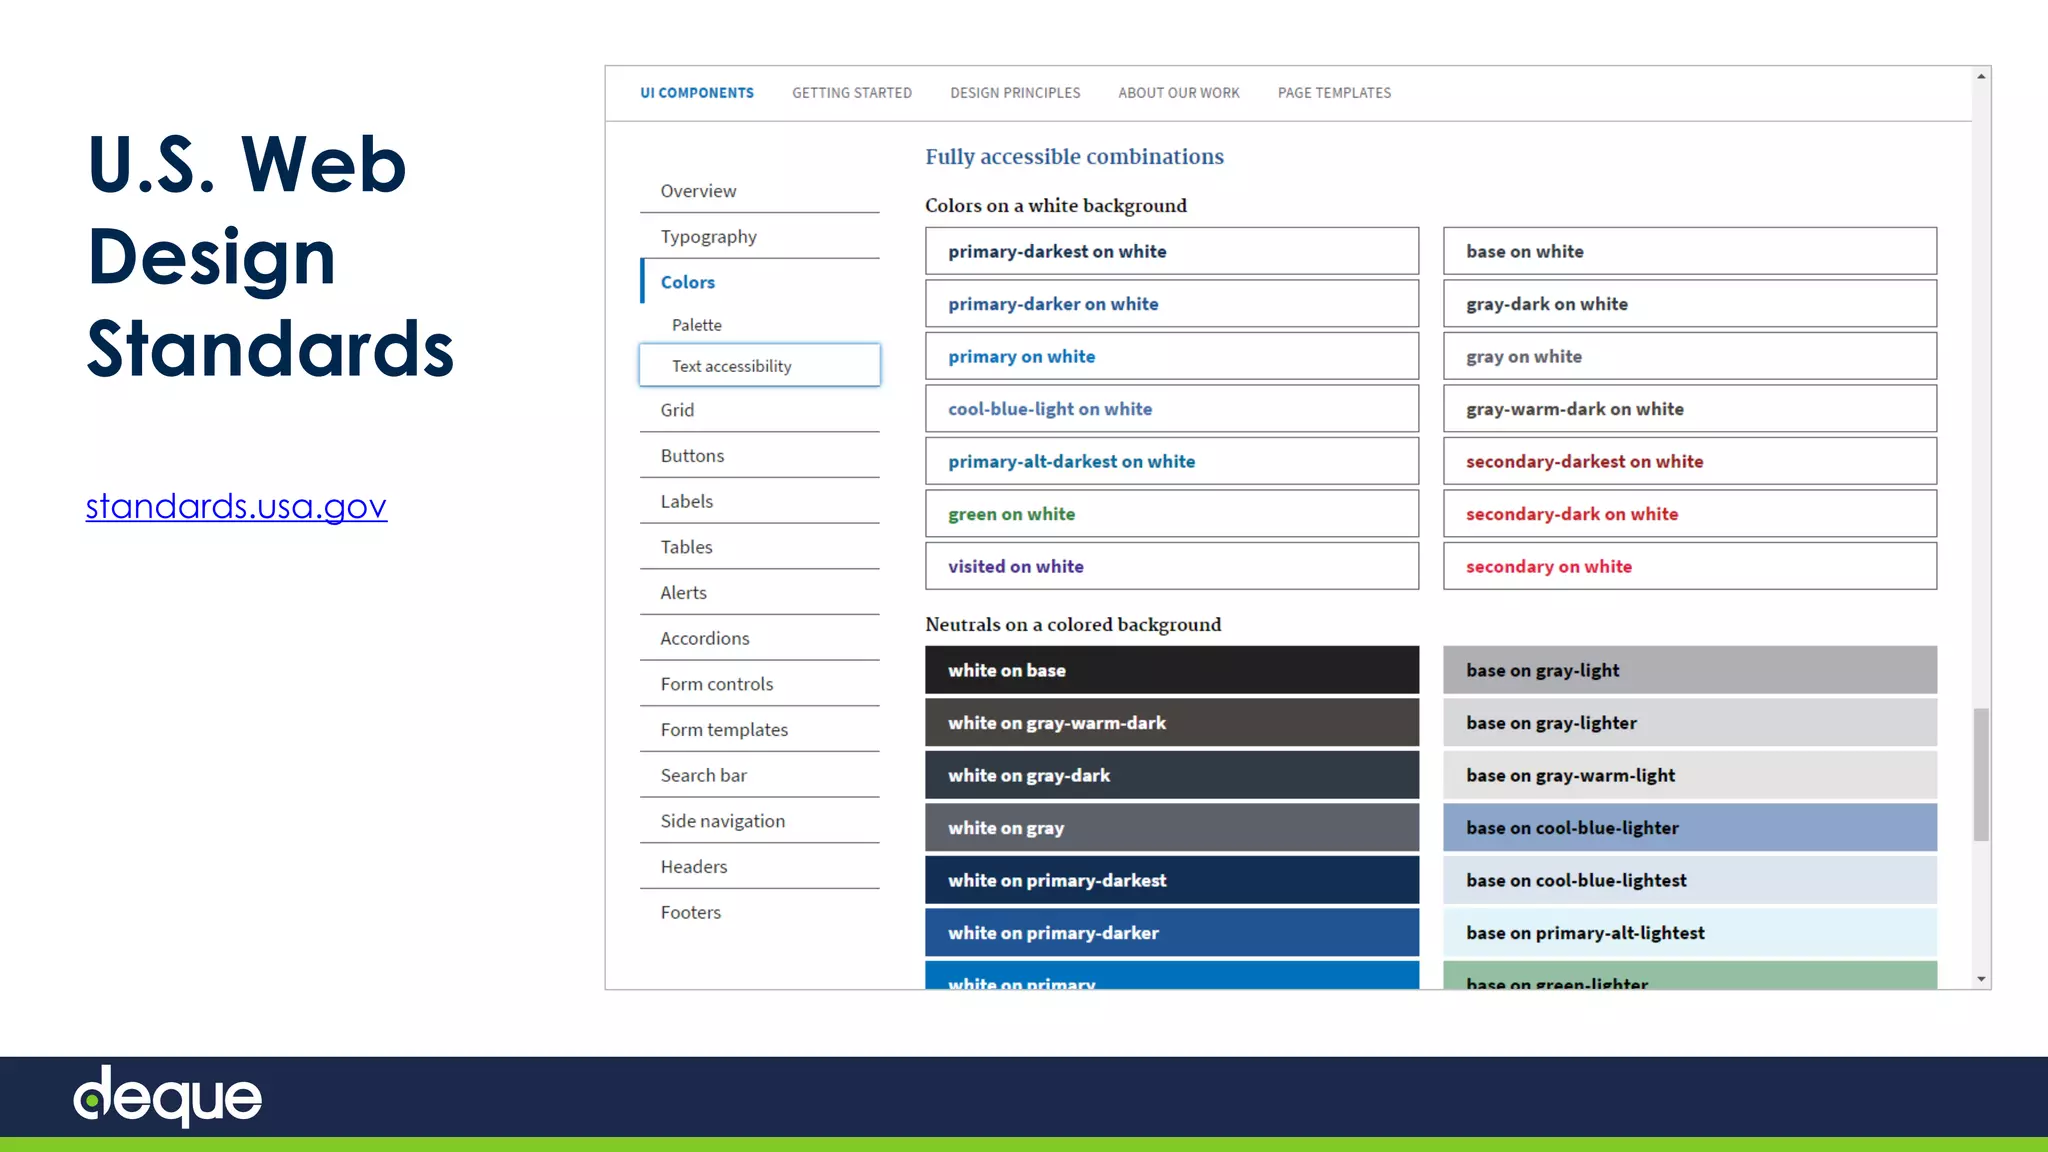Viewport: 2048px width, 1152px height.
Task: Go to Form controls
Action: [x=760, y=684]
